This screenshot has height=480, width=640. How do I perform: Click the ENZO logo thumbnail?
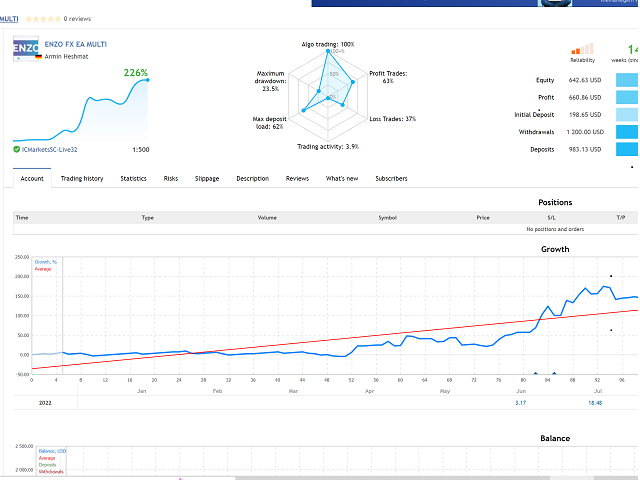[x=26, y=49]
